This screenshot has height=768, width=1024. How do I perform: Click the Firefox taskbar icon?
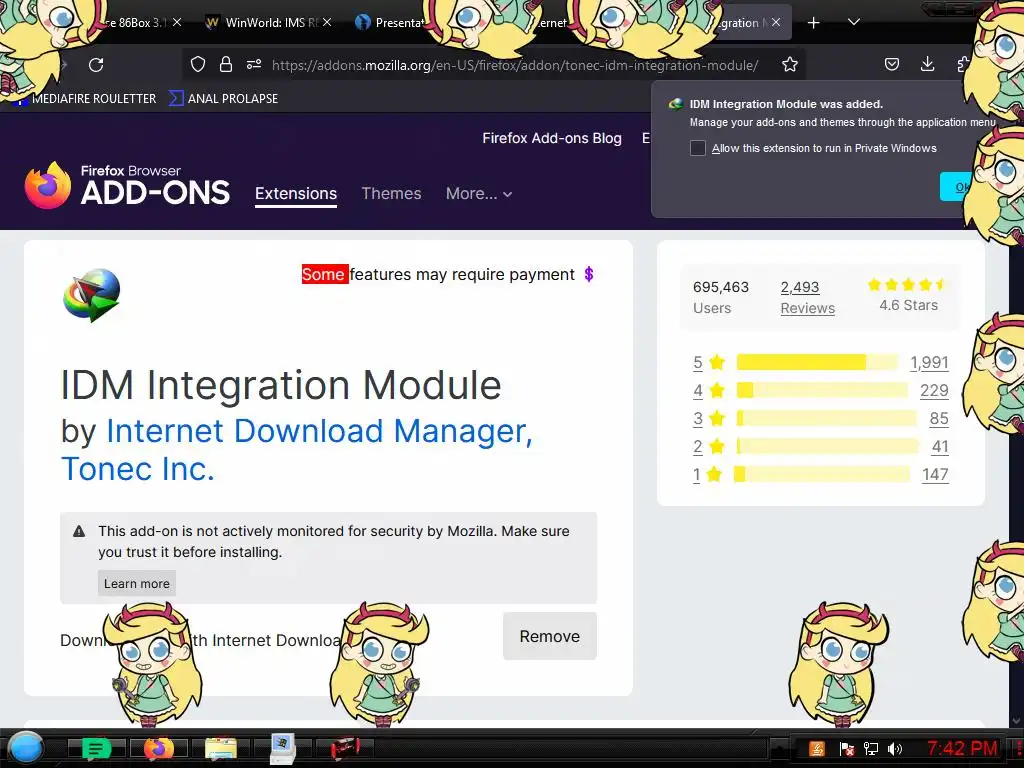click(159, 748)
